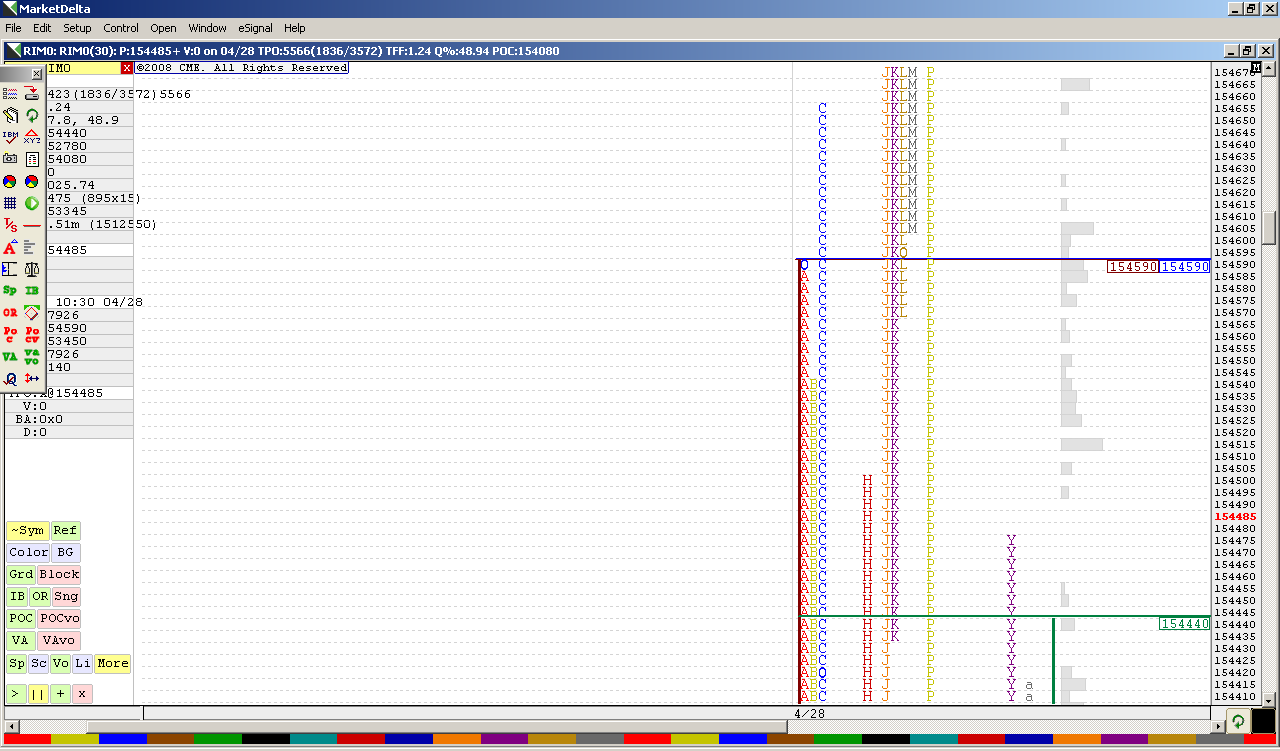Click the vertical scrollbar up arrow
Viewport: 1280px width, 751px height.
(1270, 69)
